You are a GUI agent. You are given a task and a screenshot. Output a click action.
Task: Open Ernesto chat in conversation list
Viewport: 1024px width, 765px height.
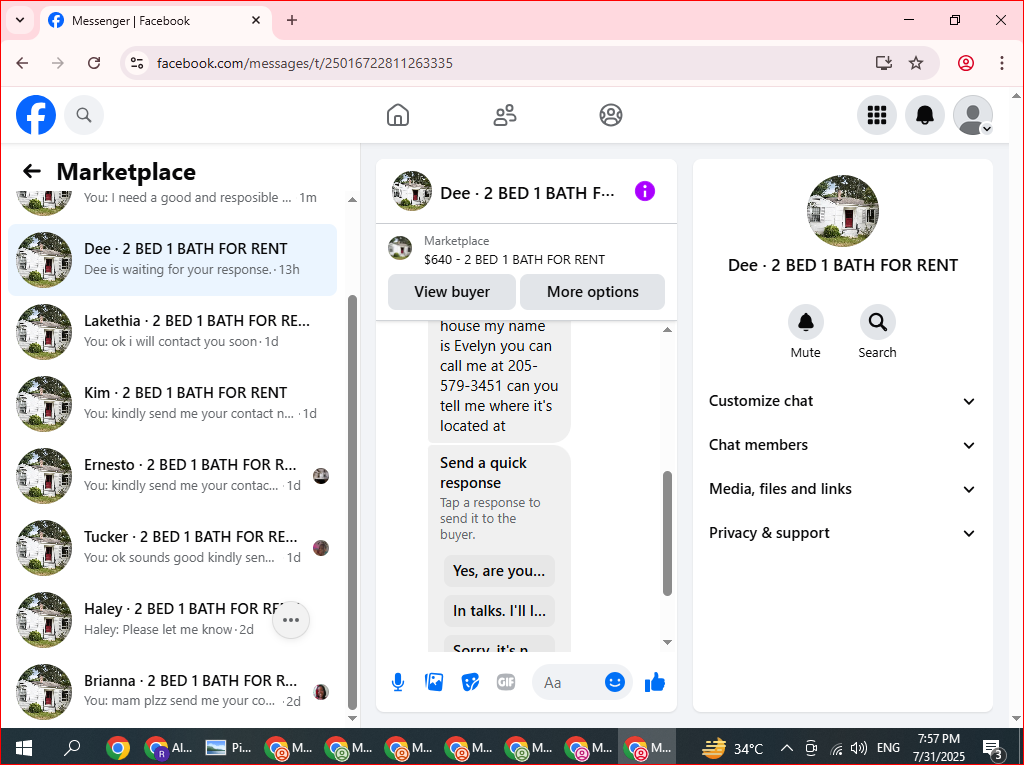[x=173, y=476]
